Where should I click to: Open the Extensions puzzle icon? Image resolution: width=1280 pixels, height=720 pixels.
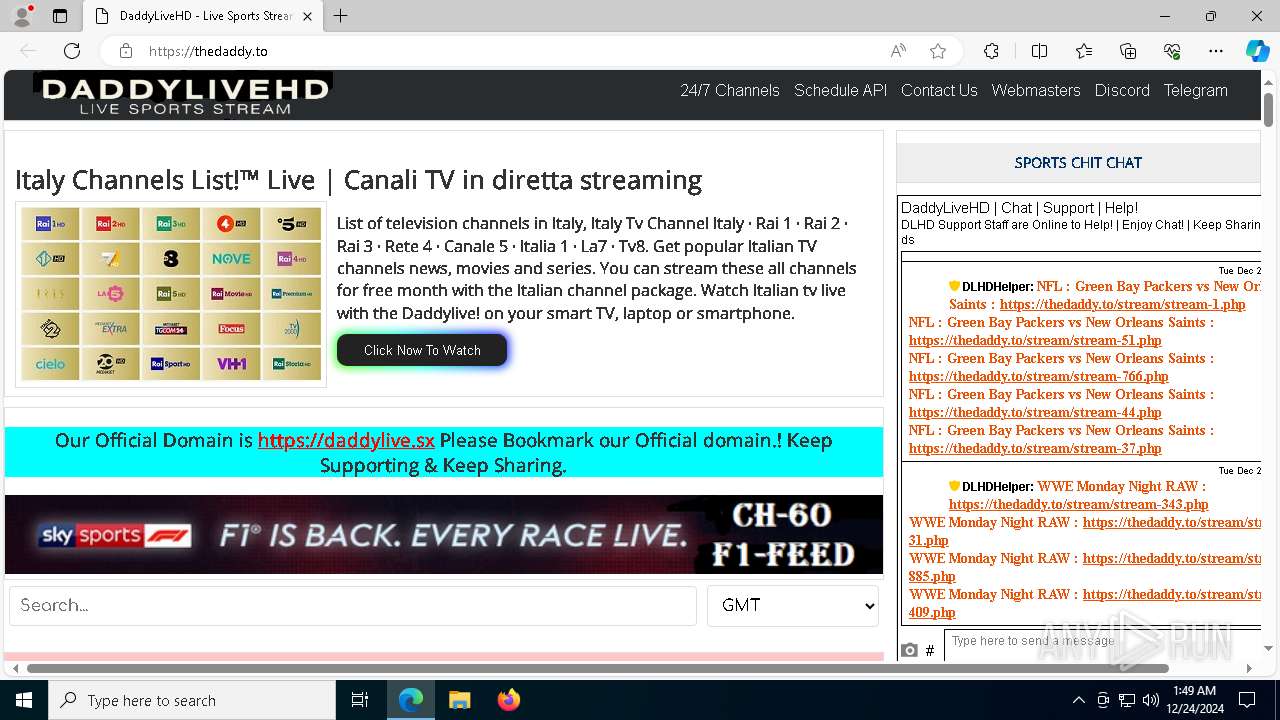pos(991,51)
